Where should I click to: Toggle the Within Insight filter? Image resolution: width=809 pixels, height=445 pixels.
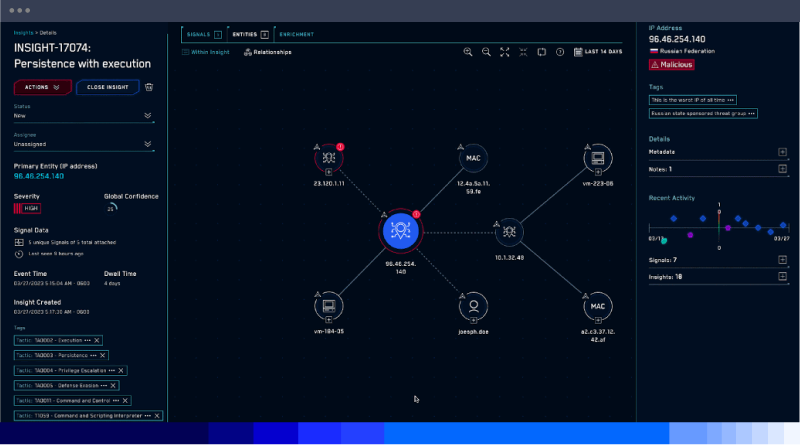click(206, 52)
